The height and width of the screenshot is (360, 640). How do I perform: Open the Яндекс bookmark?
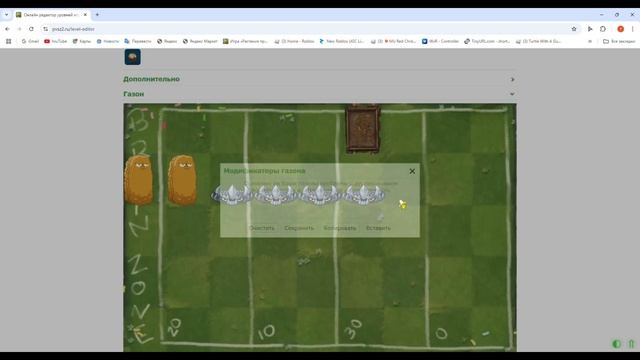tap(167, 41)
